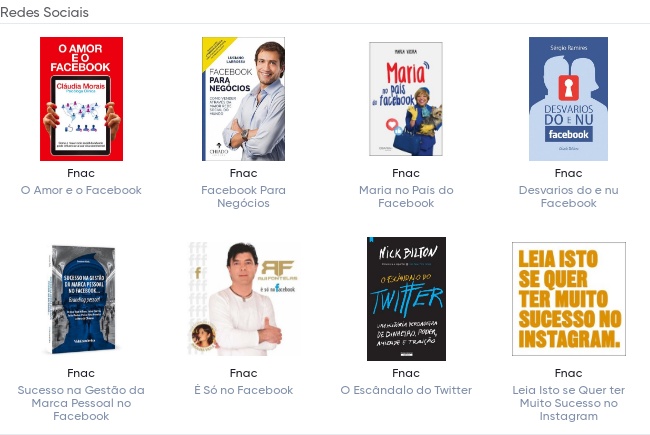Open the O Amor e o Facebook title link

click(x=81, y=190)
